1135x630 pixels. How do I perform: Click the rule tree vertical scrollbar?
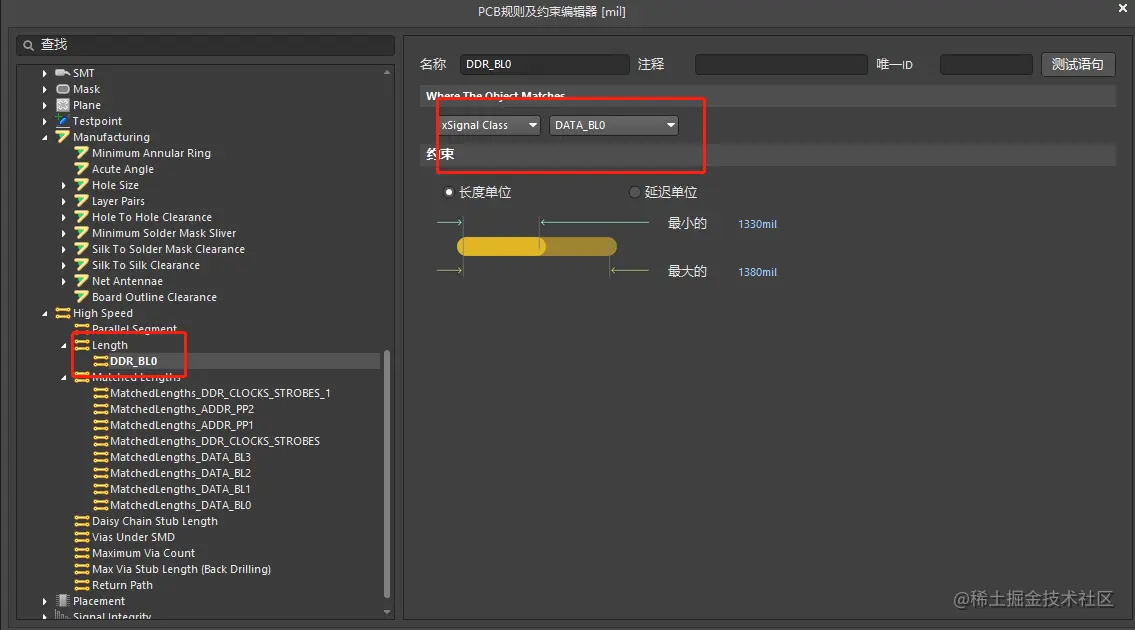(x=387, y=474)
